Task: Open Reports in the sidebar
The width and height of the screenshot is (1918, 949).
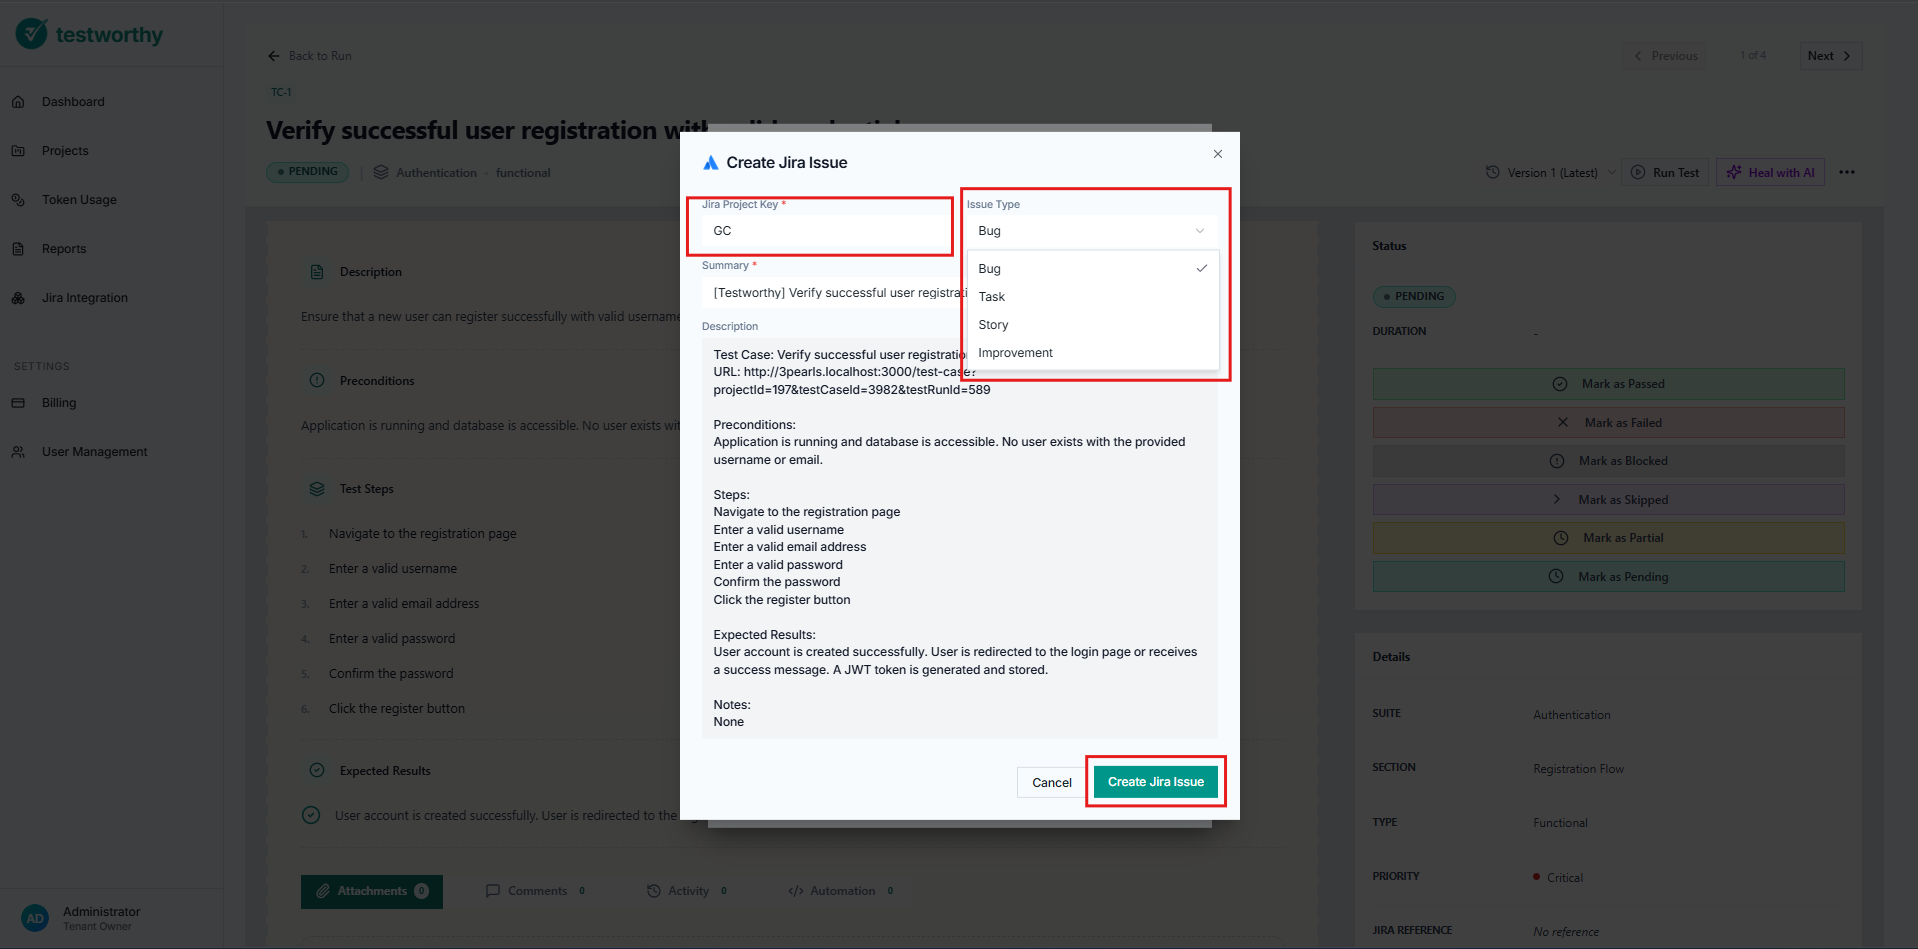Action: [x=64, y=249]
